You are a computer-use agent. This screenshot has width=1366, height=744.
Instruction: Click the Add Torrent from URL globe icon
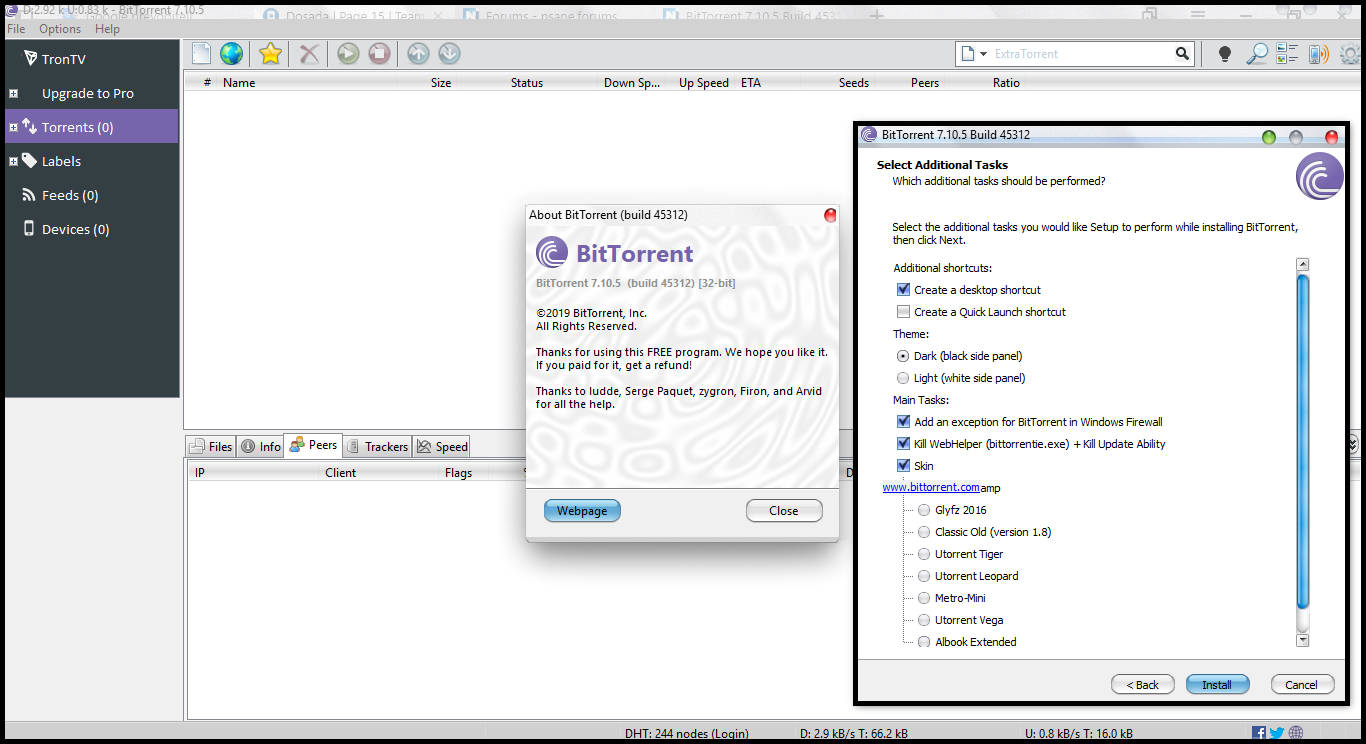click(232, 54)
